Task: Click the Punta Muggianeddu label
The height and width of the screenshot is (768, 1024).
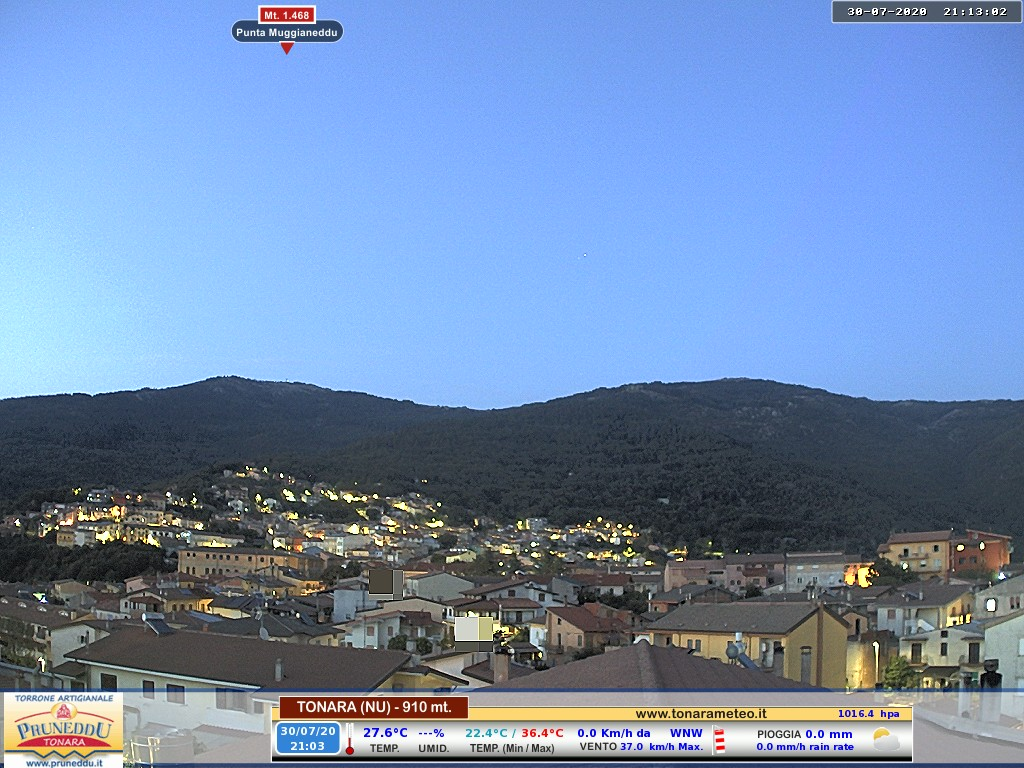Action: [x=287, y=32]
